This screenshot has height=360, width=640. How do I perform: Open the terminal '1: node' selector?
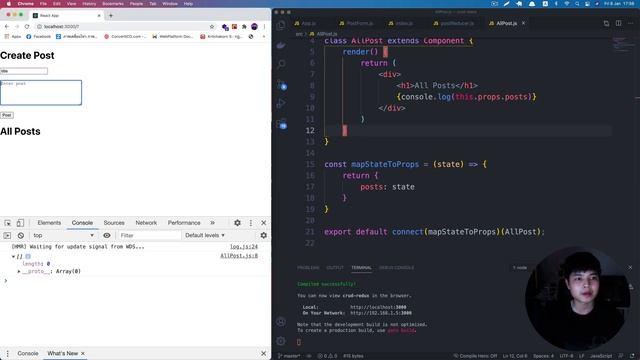pyautogui.click(x=520, y=268)
